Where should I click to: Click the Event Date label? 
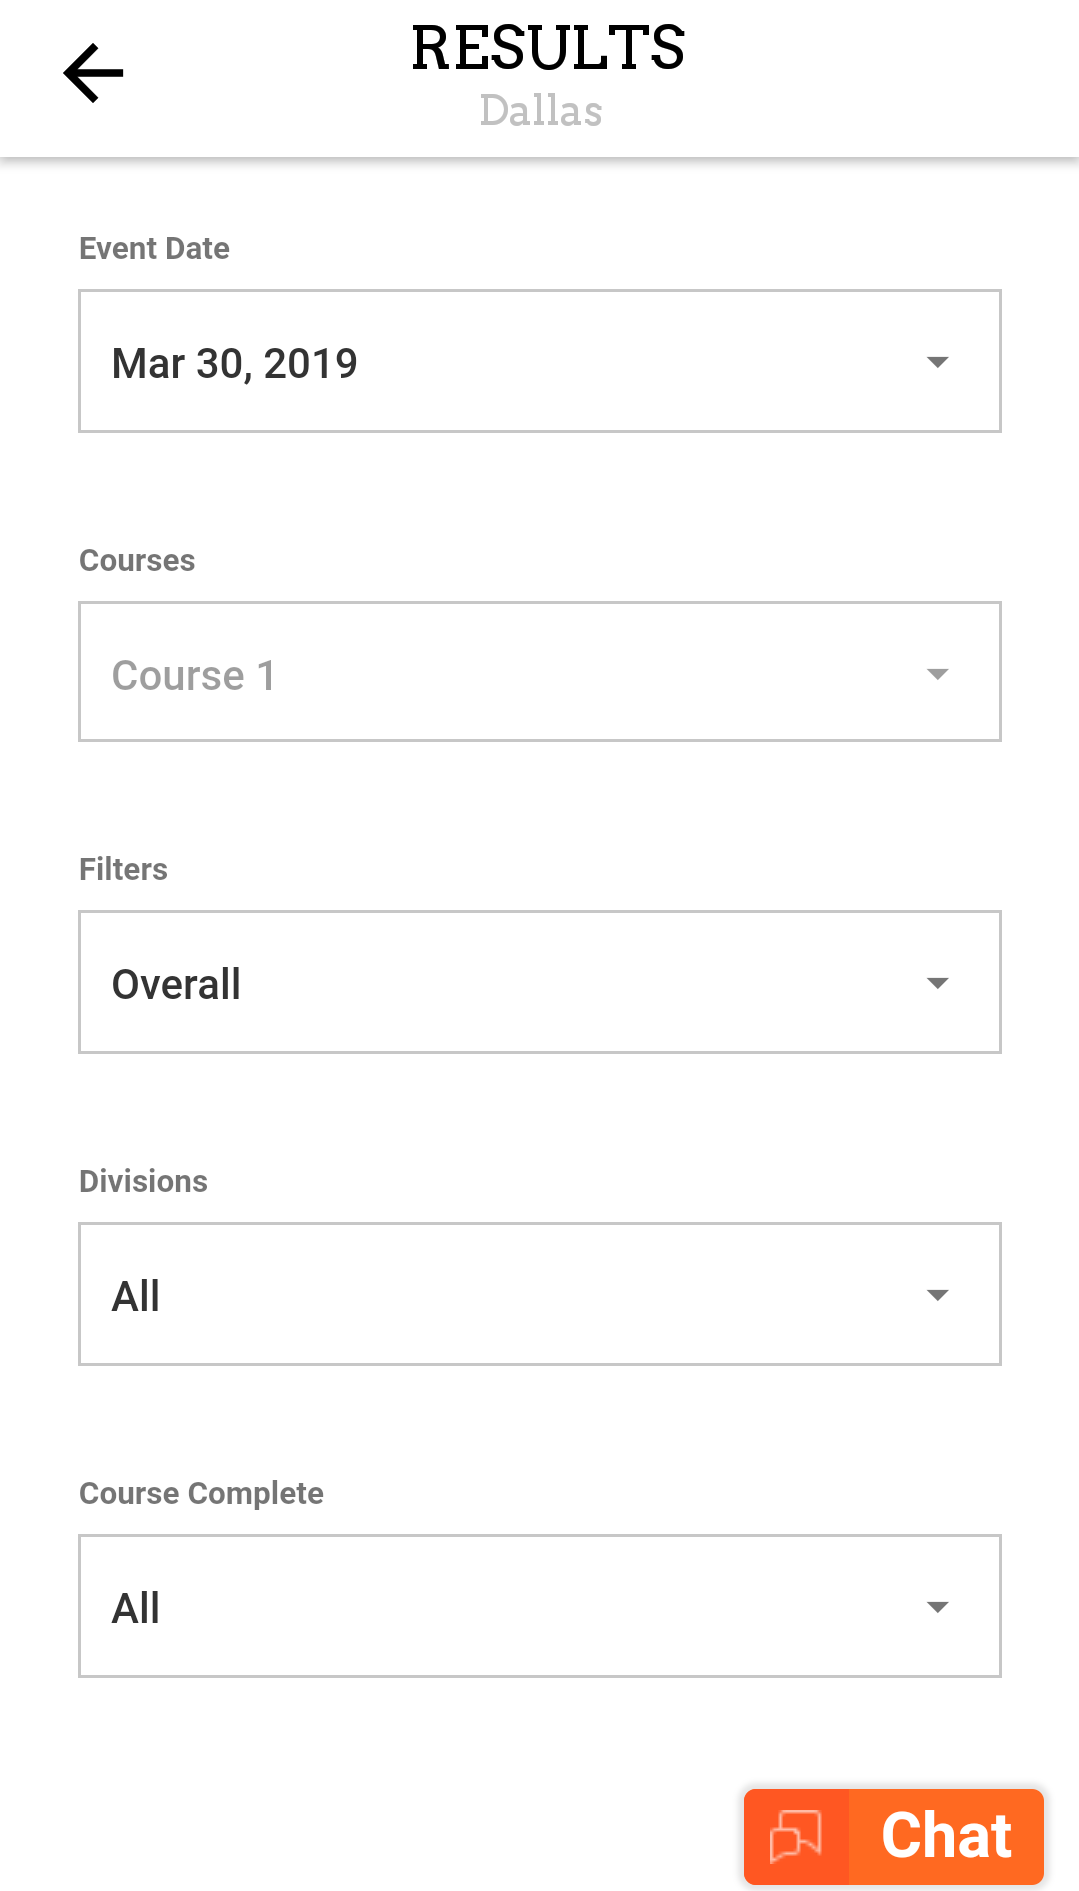point(154,248)
